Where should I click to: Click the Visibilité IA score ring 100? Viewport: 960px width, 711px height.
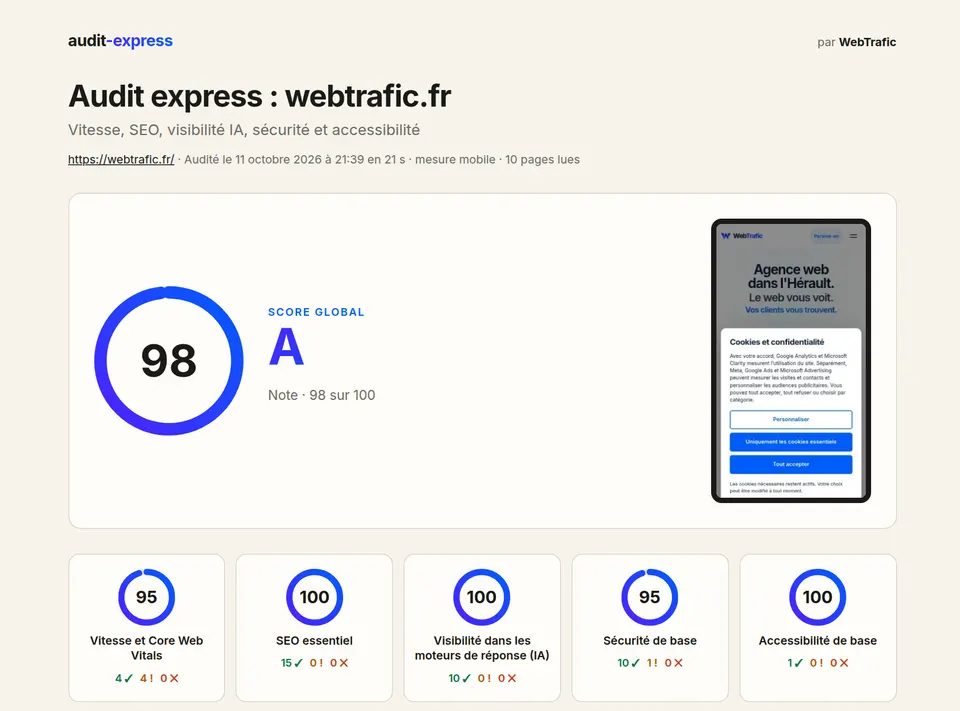coord(482,597)
